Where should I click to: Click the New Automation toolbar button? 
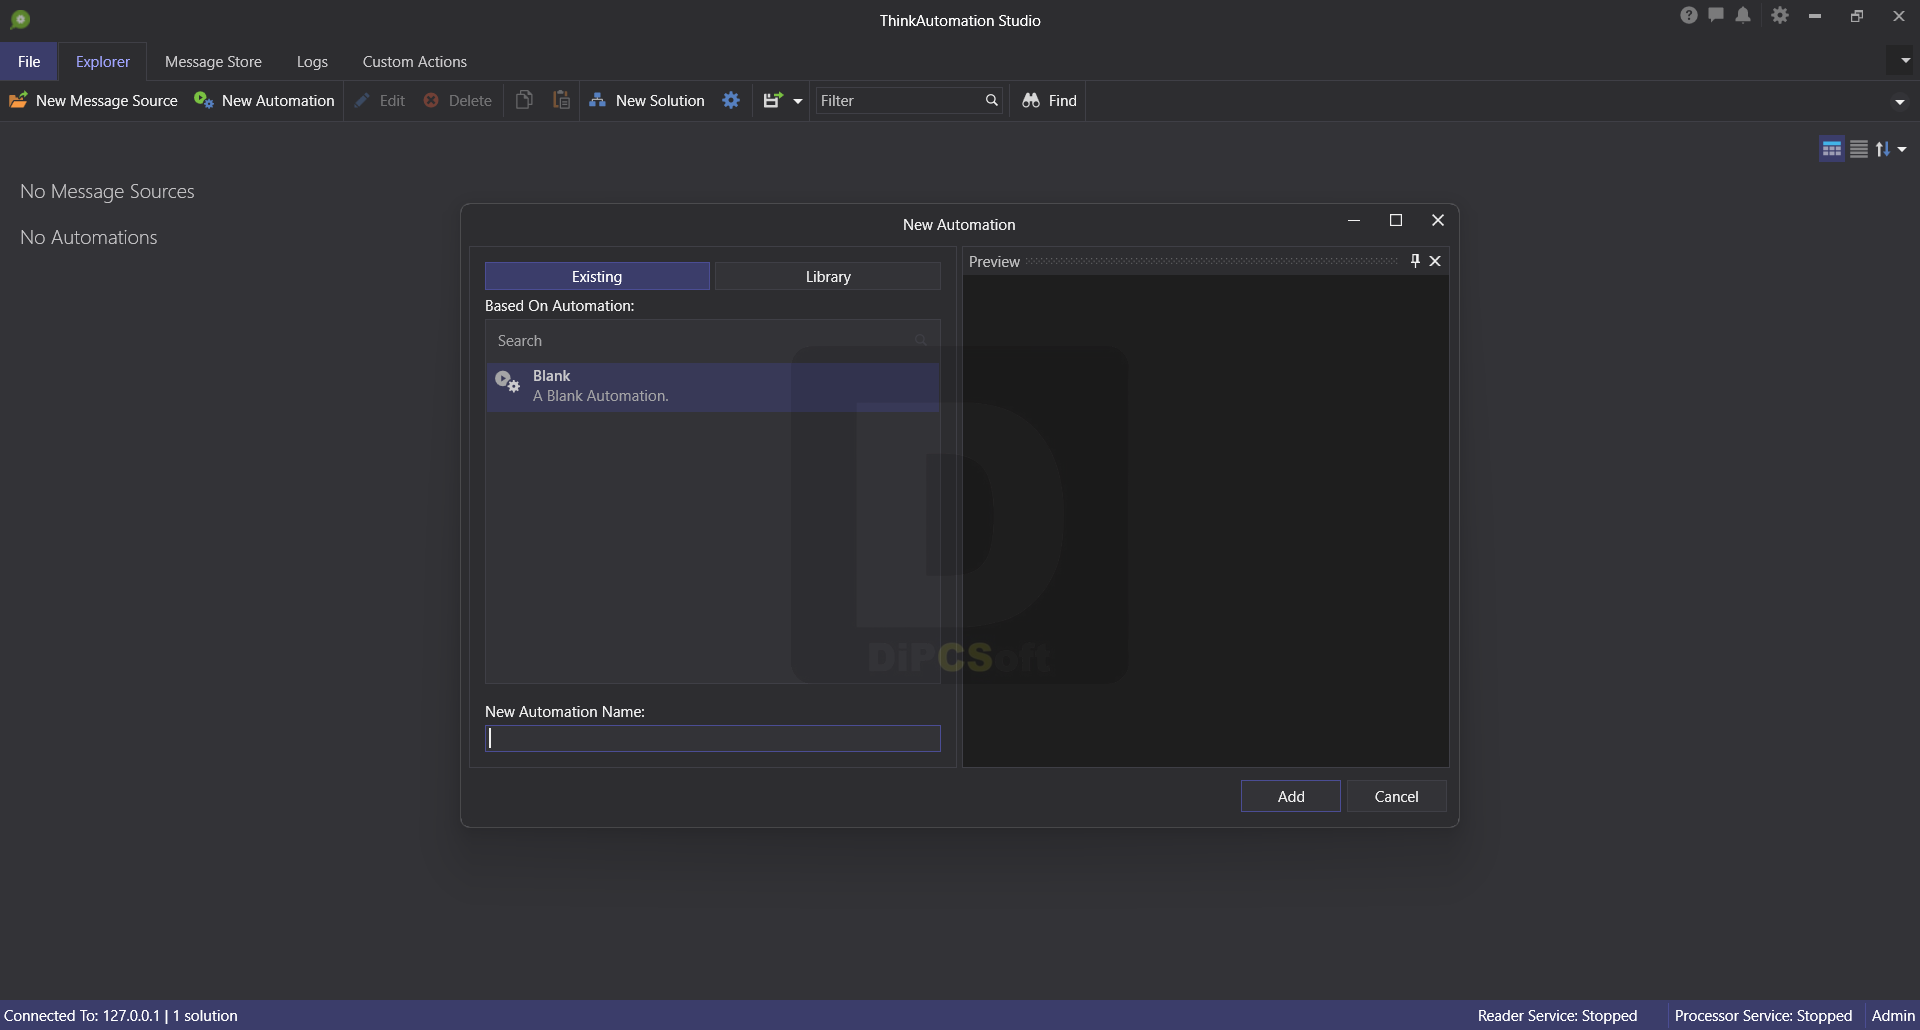(264, 101)
